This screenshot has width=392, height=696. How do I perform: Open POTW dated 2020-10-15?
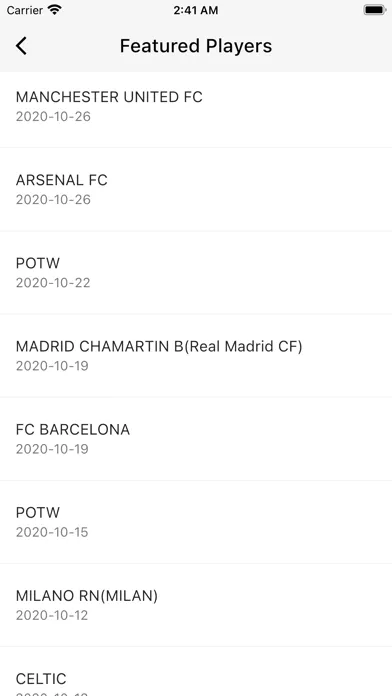pos(196,522)
